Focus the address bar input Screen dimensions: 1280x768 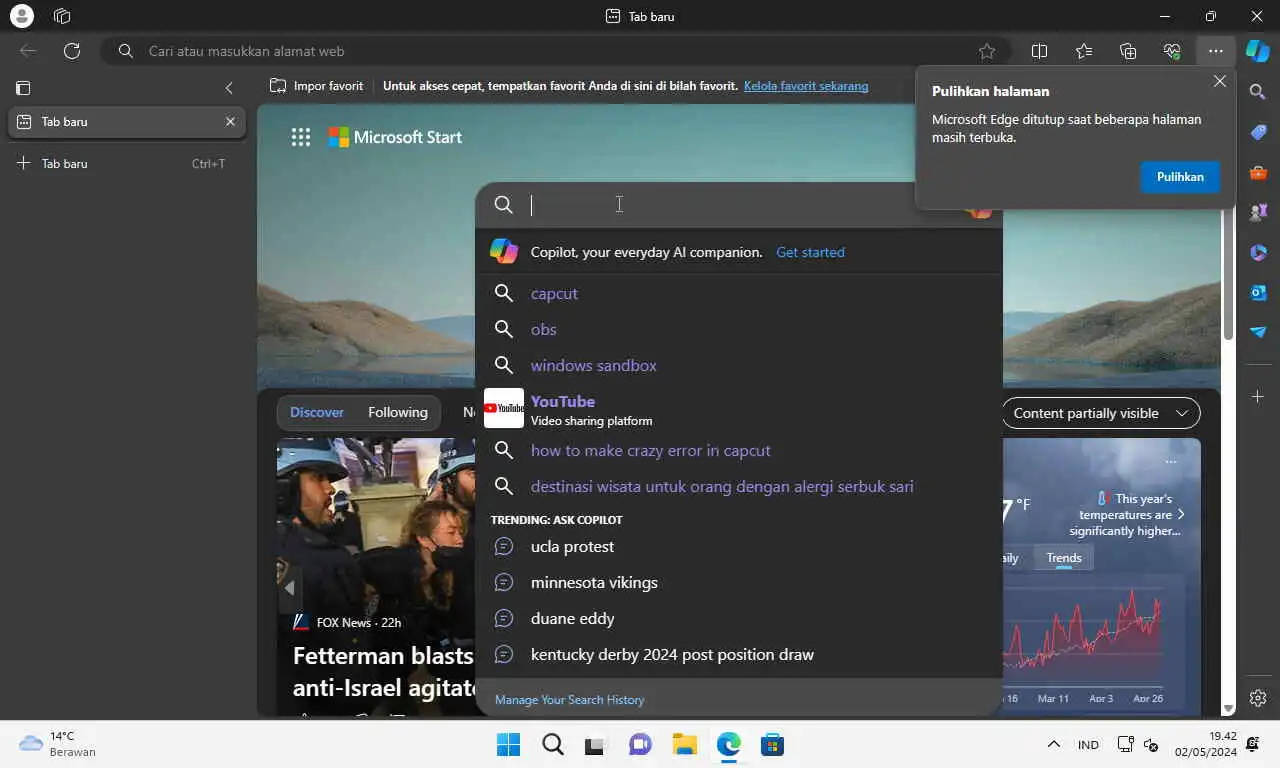coord(555,51)
